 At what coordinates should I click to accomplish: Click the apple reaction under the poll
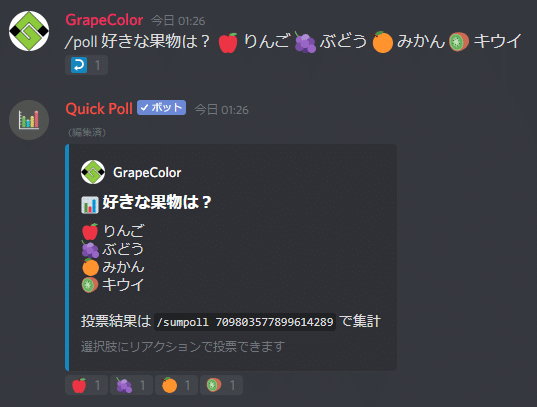pyautogui.click(x=86, y=385)
